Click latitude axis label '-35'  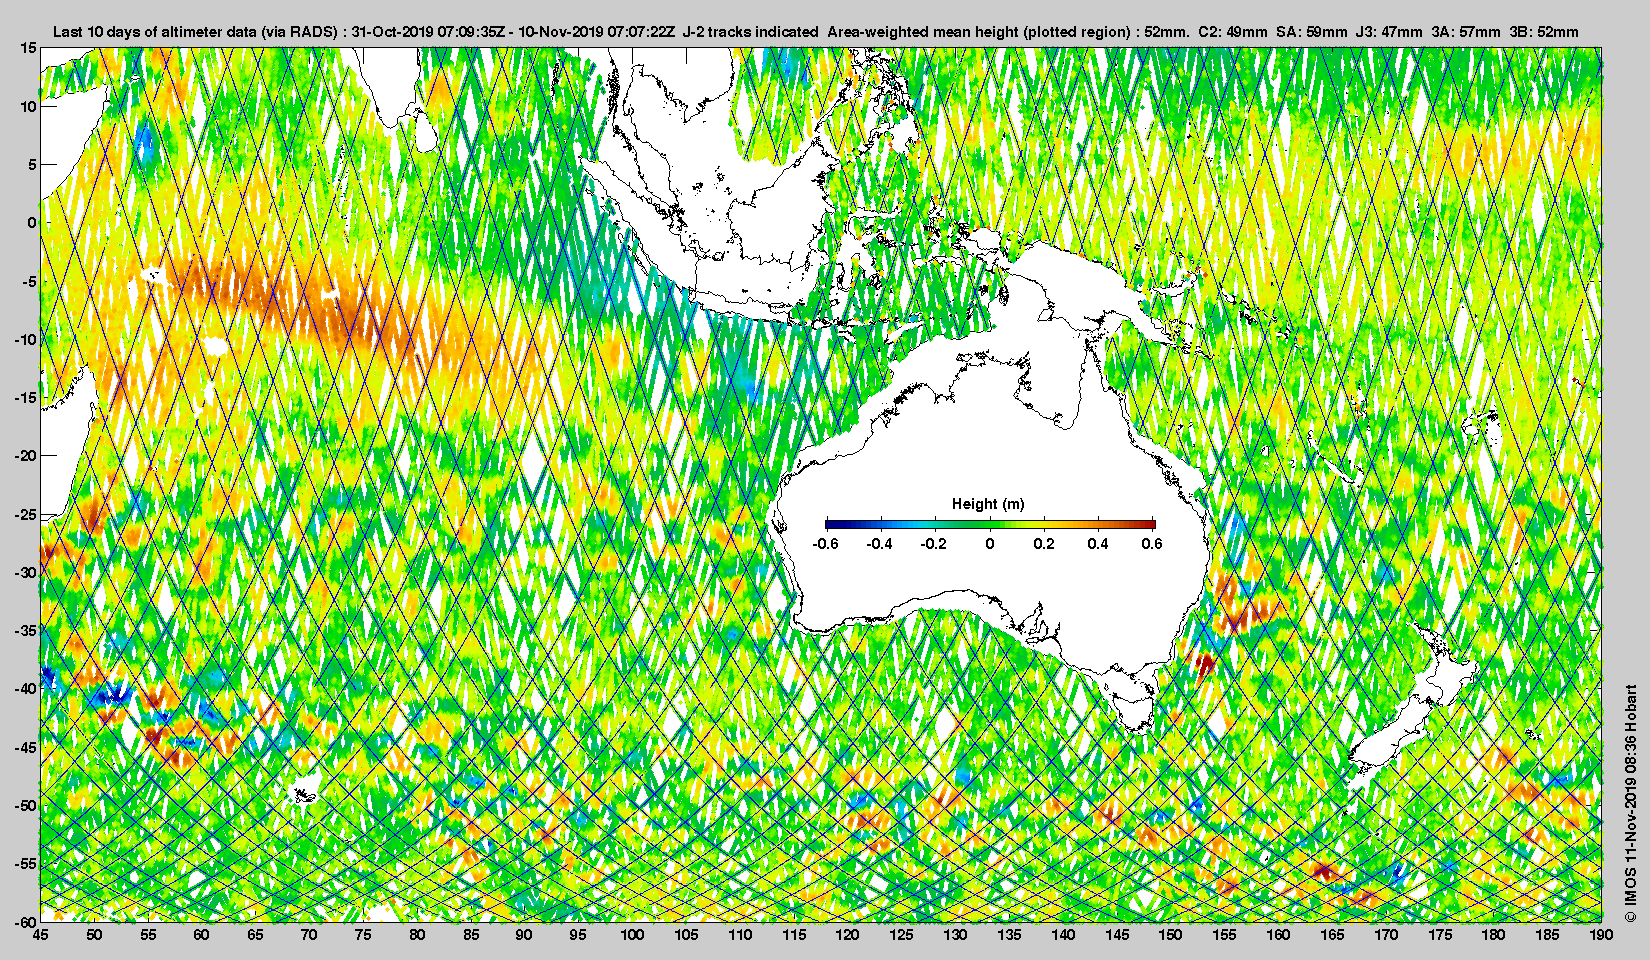click(x=26, y=630)
